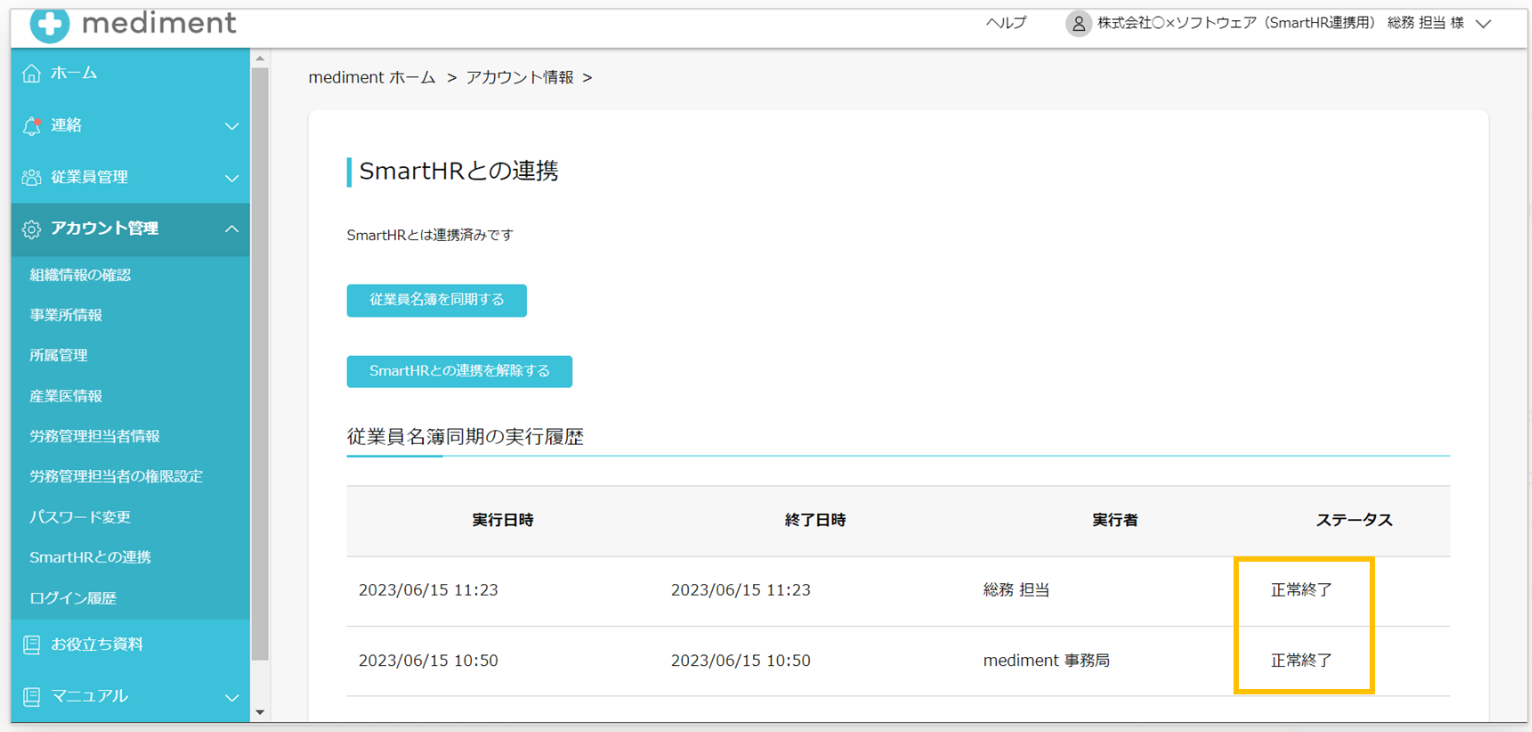
Task: Click end time 2023/06/15 10:50 in 終了日時 column
Action: pyautogui.click(x=741, y=660)
